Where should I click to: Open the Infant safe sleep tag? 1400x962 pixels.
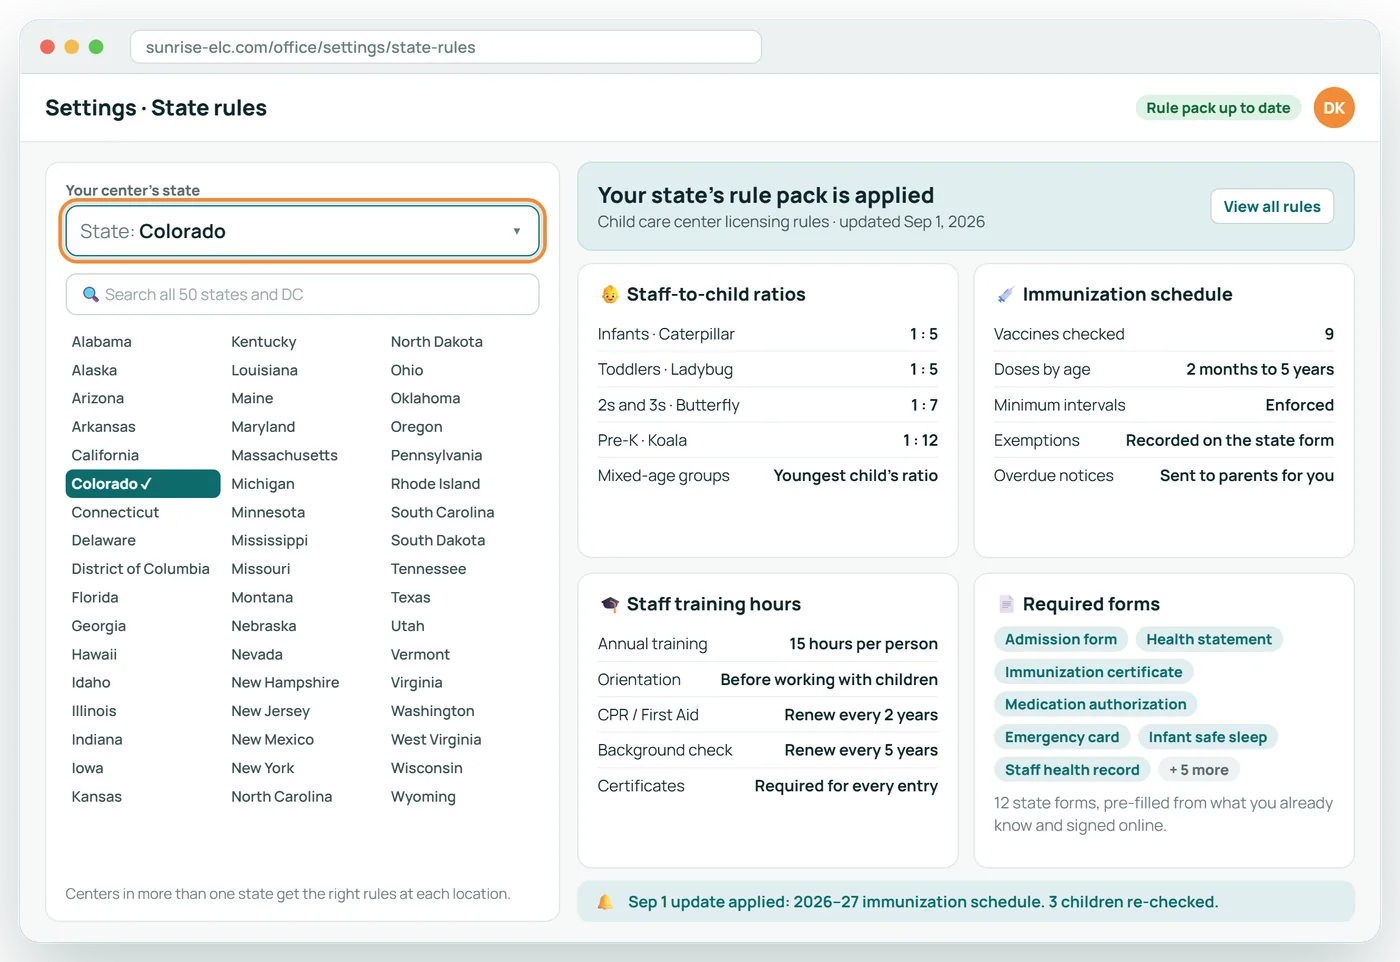click(x=1207, y=737)
